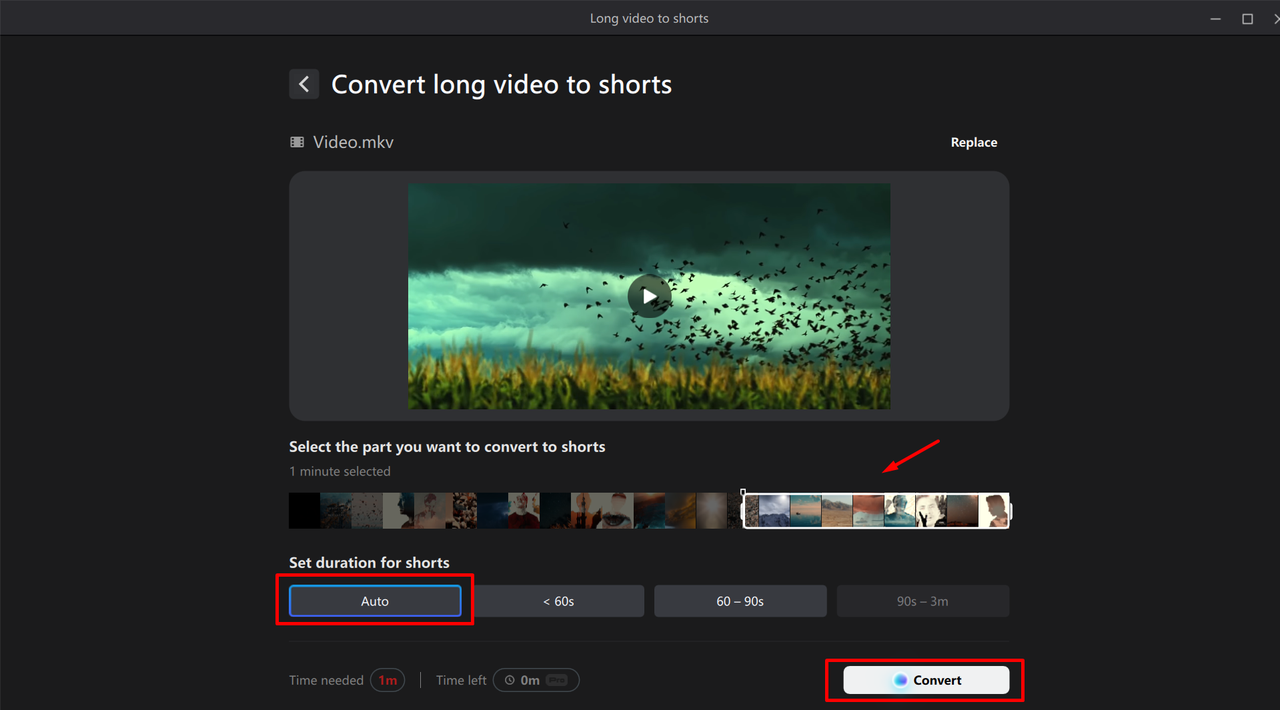Close the Long video to shorts window

pos(1276,19)
